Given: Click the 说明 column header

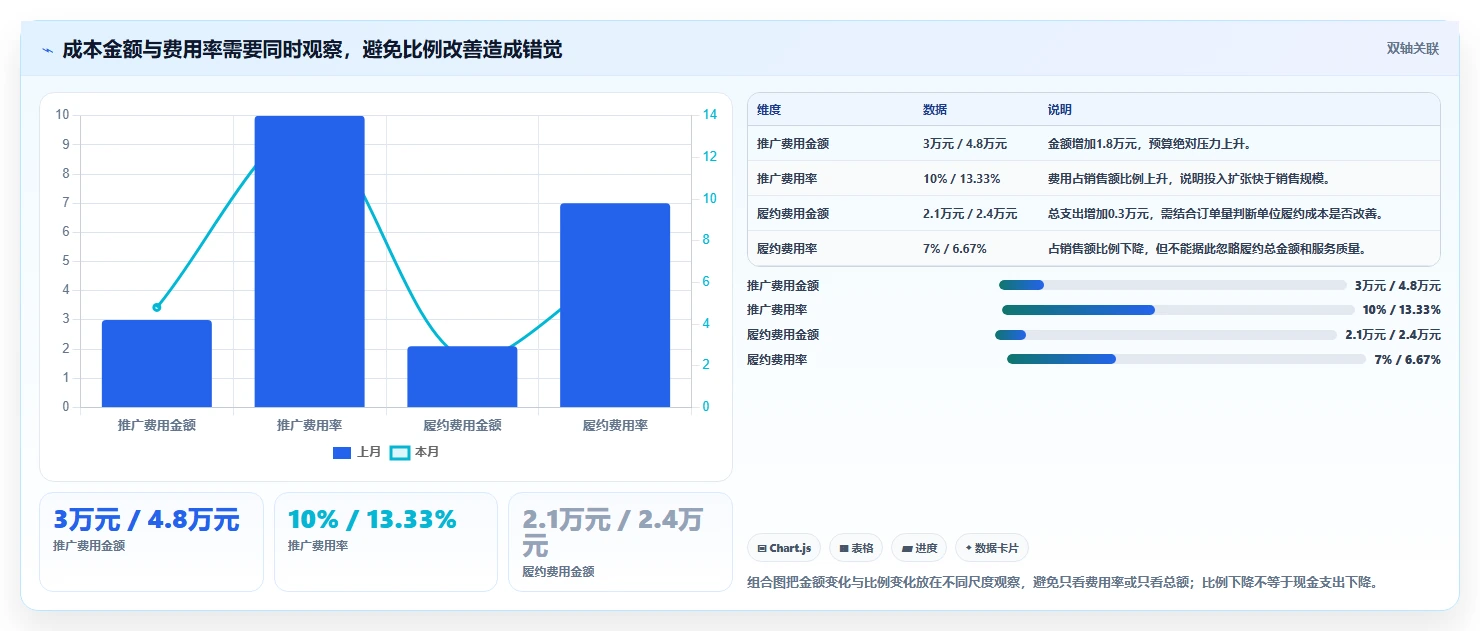Looking at the screenshot, I should click(1060, 110).
